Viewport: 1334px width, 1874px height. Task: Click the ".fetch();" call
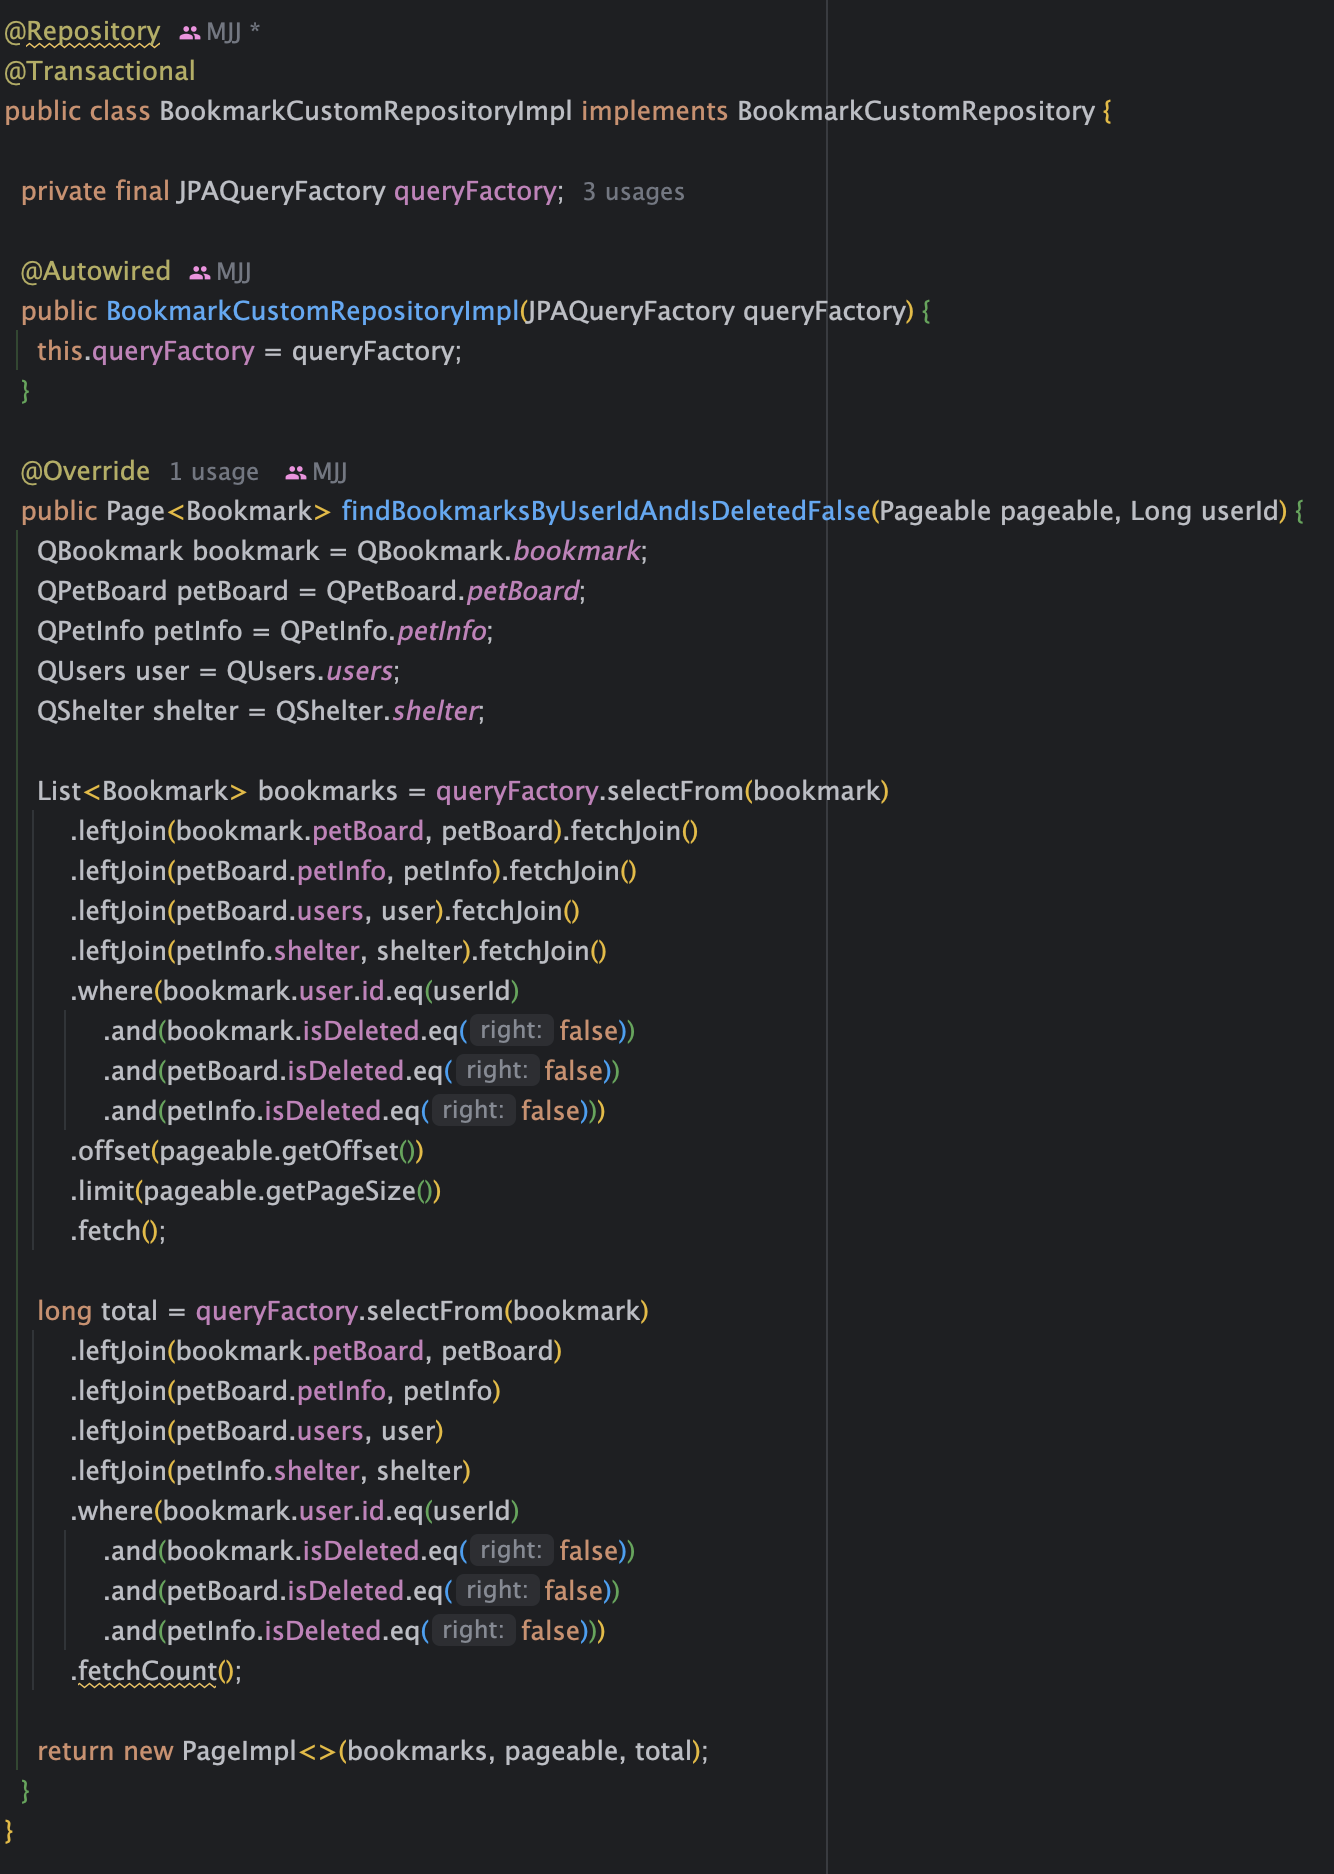click(118, 1231)
